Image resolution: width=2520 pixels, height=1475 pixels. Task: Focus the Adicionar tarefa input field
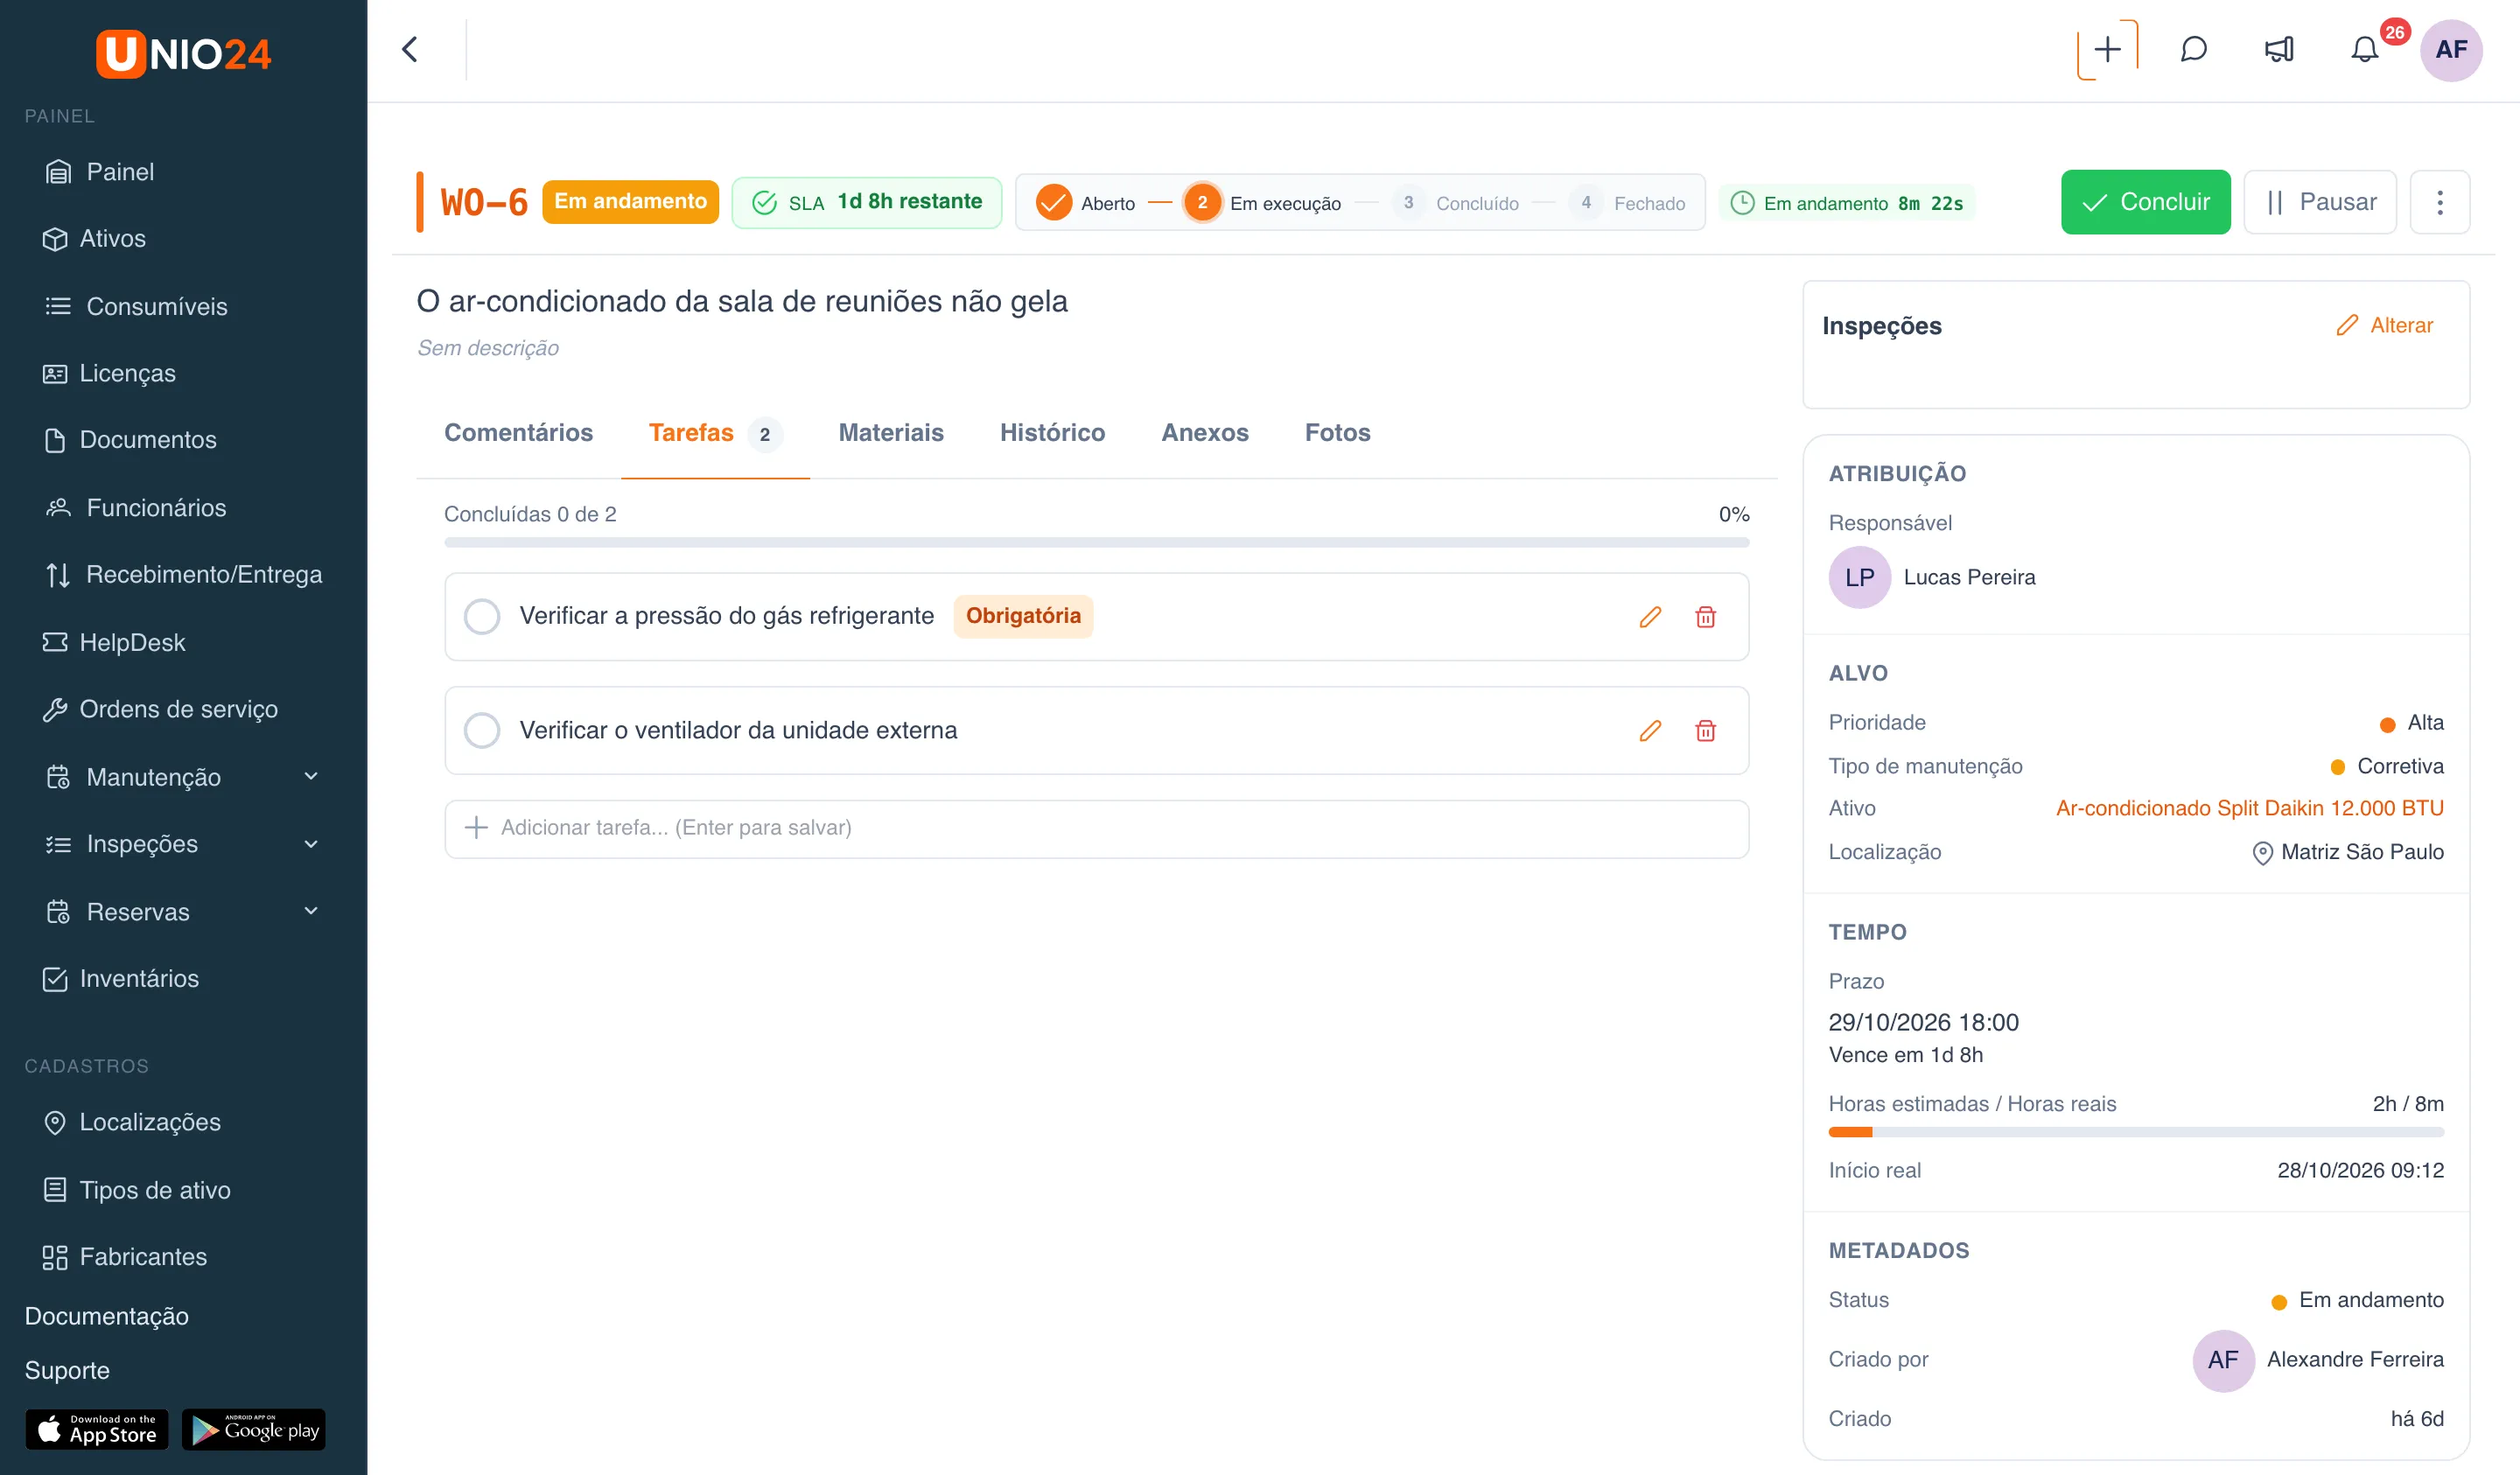click(x=1096, y=828)
